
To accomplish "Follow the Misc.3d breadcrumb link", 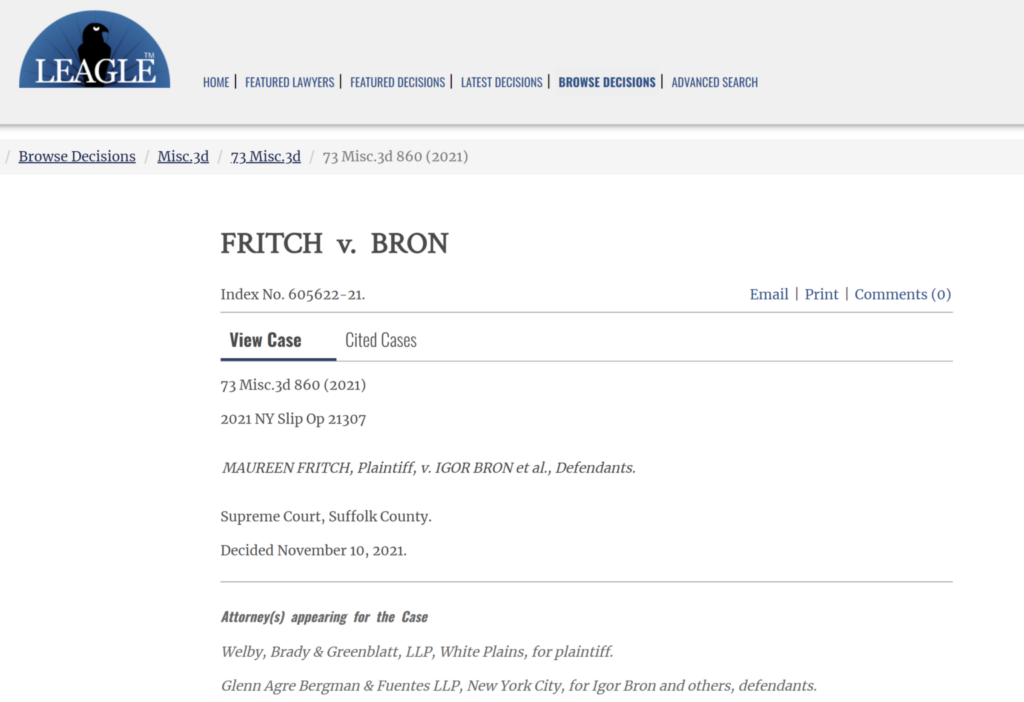I will 183,157.
